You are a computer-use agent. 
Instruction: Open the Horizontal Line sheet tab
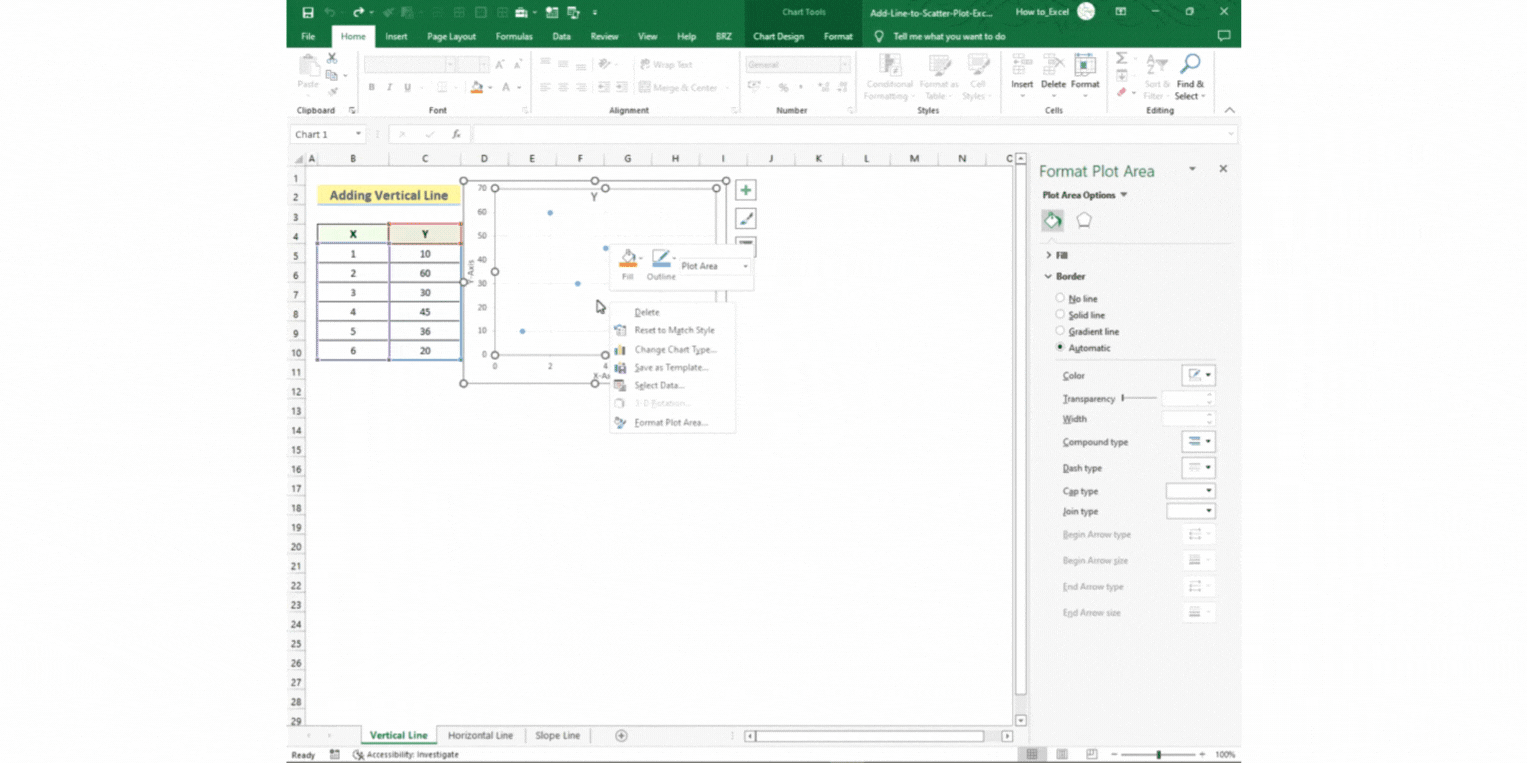[x=481, y=735]
